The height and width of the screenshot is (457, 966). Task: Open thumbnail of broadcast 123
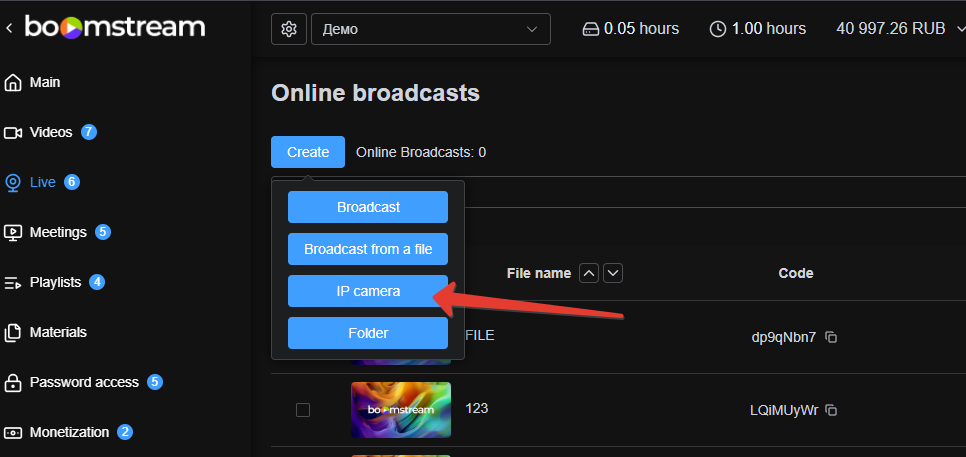coord(401,410)
